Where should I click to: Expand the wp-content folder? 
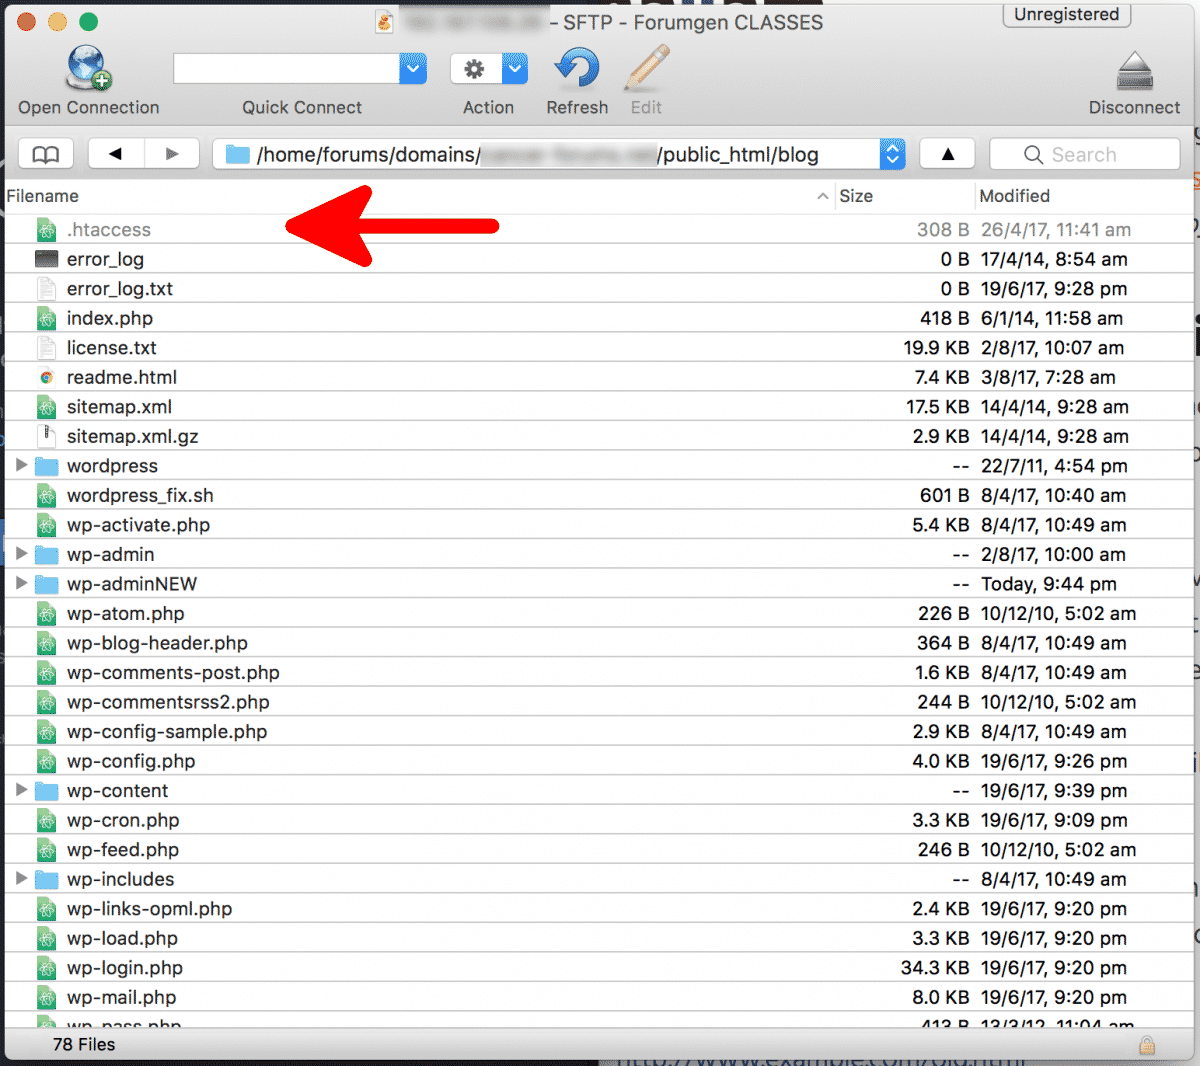21,790
